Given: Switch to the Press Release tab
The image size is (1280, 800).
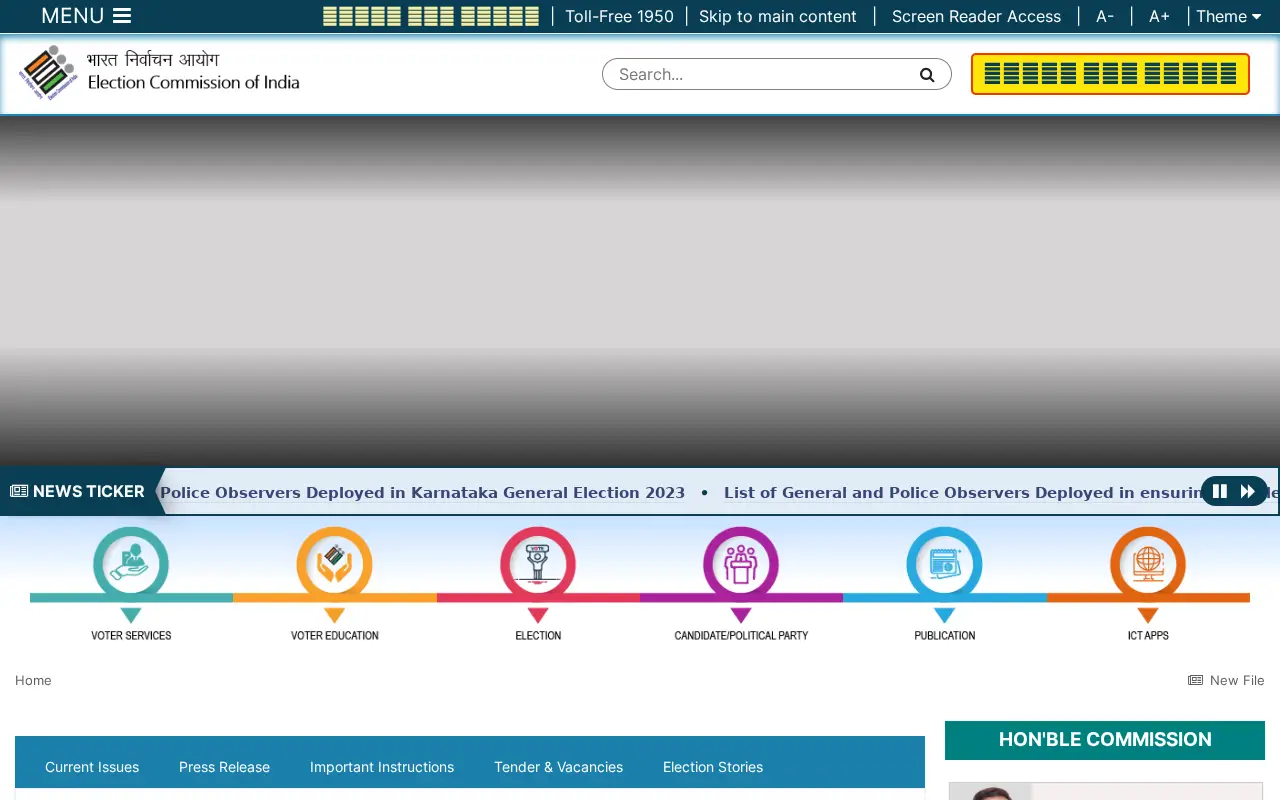Looking at the screenshot, I should (x=224, y=767).
